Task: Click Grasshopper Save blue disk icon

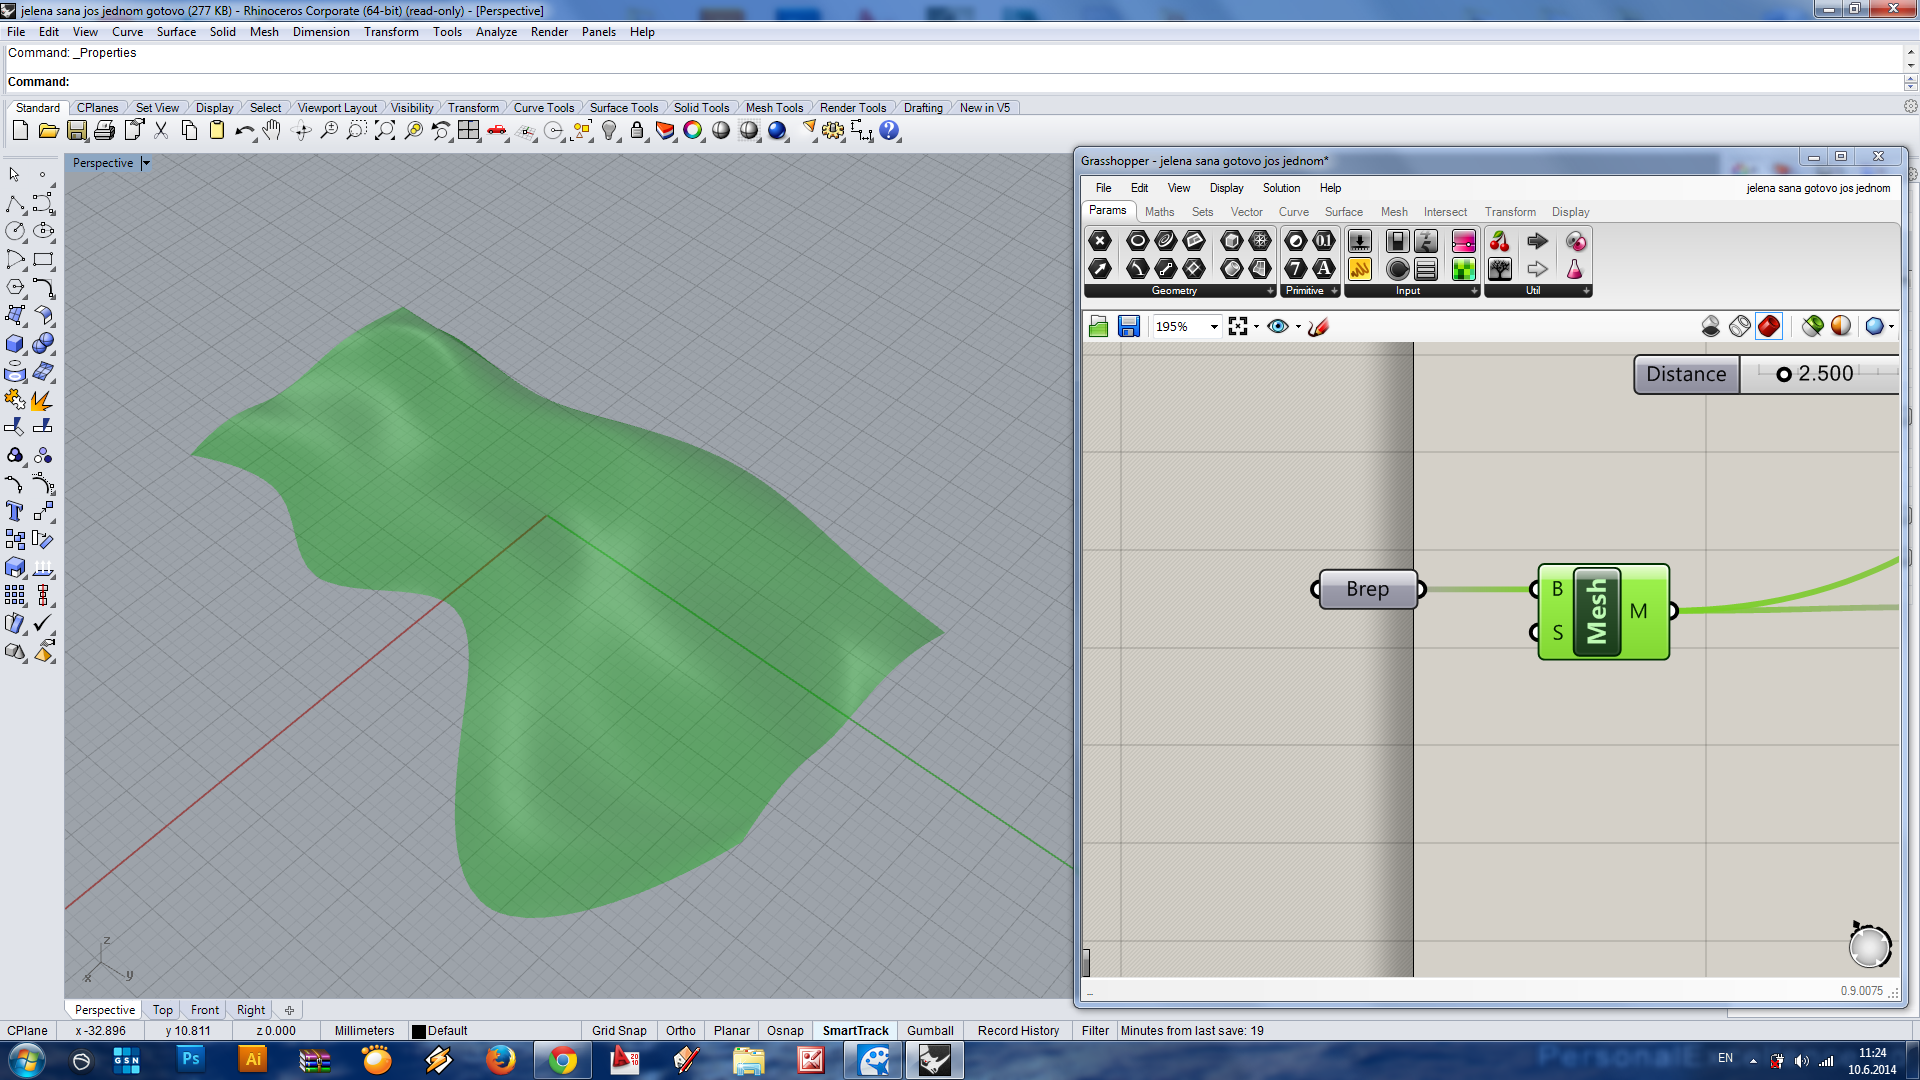Action: [x=1129, y=326]
